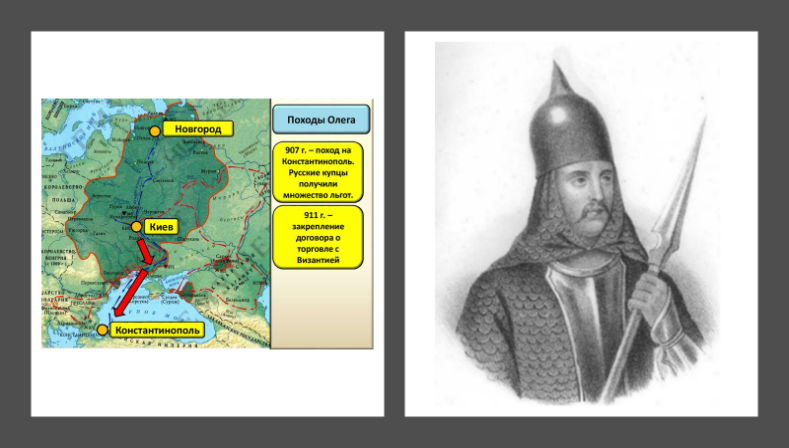Click the 'Константинополь' map label
789x448 pixels.
pos(157,330)
